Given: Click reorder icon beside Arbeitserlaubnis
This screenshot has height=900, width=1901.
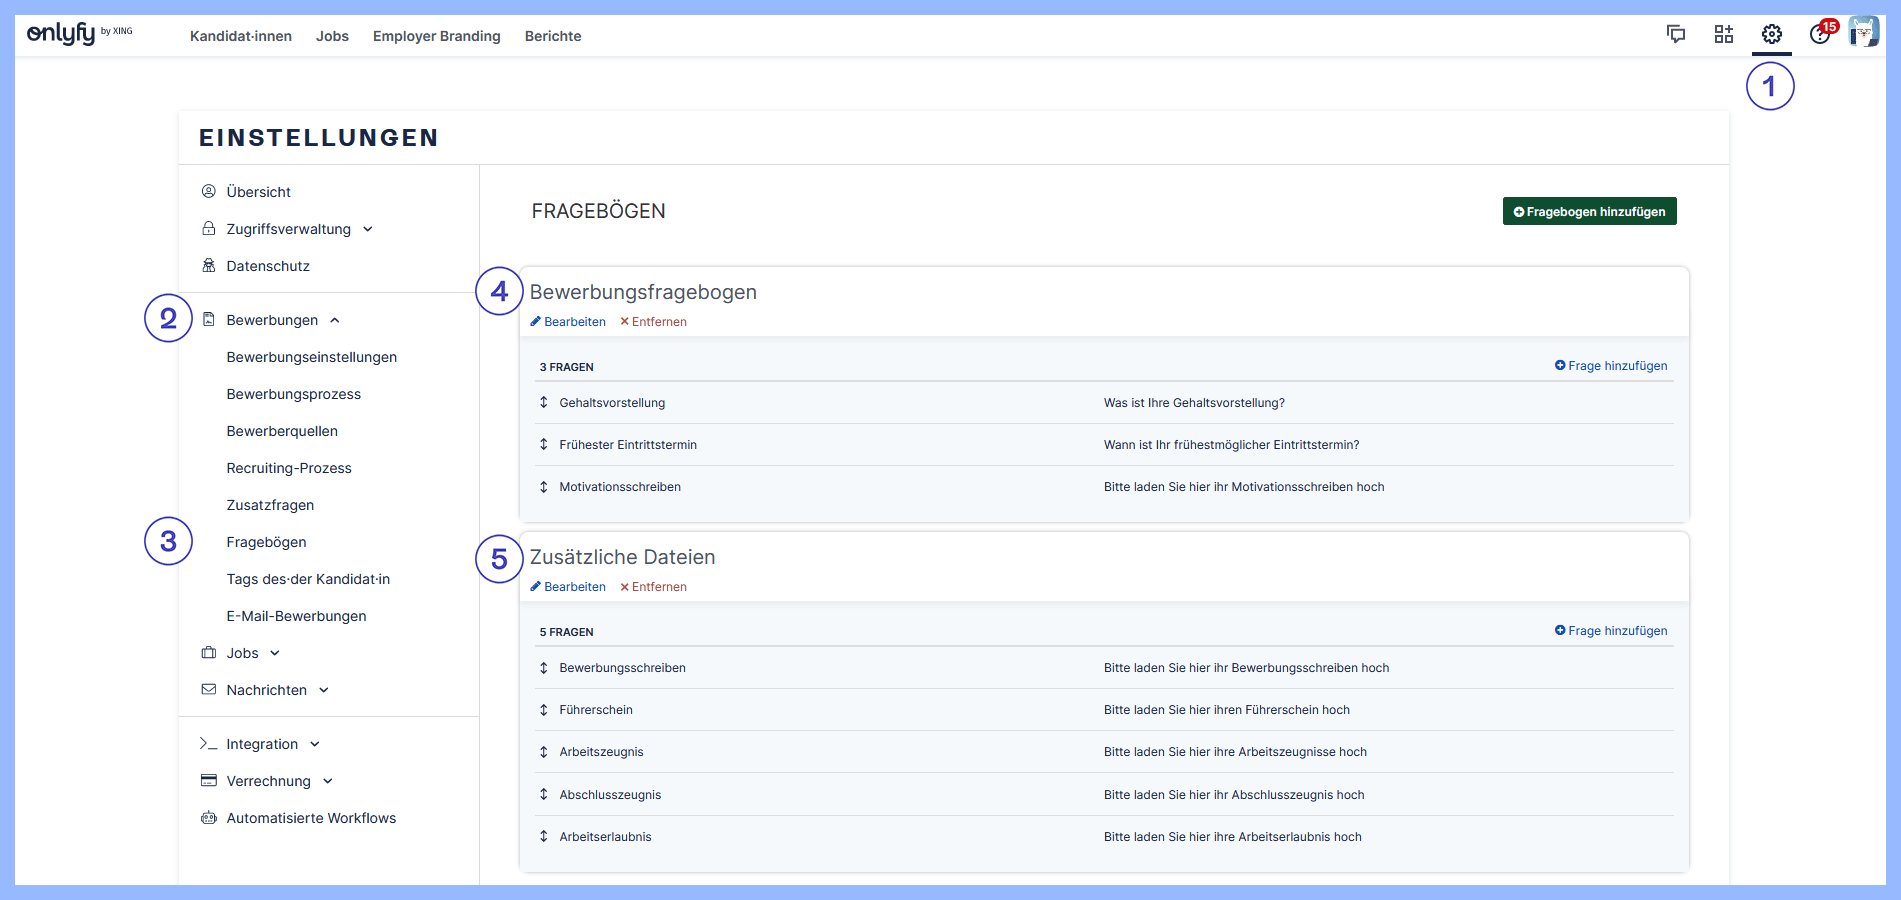Looking at the screenshot, I should 544,837.
